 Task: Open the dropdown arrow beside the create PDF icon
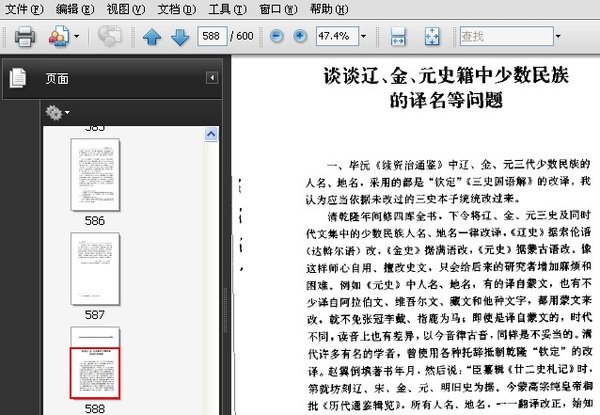pyautogui.click(x=76, y=38)
